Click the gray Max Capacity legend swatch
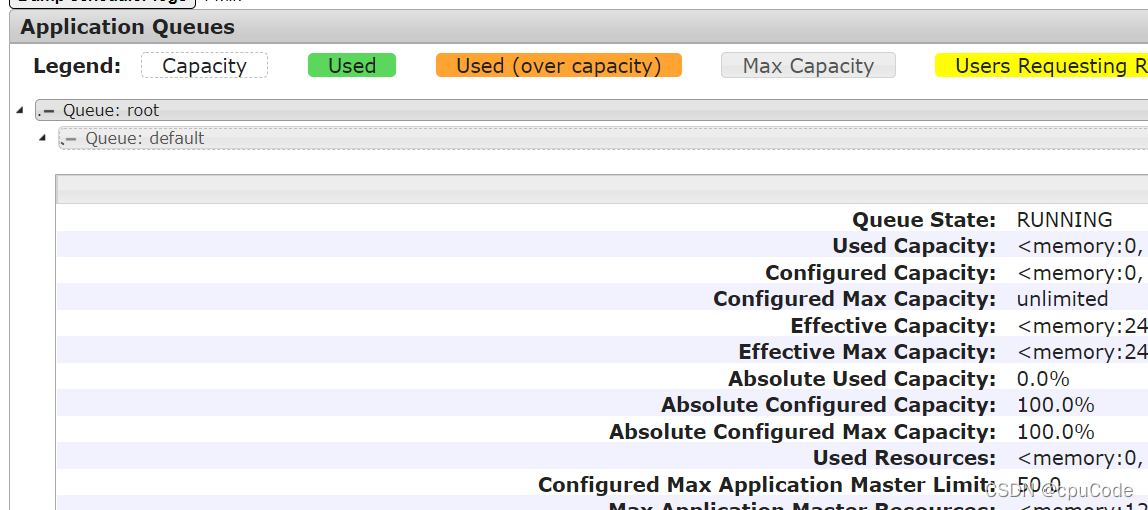The width and height of the screenshot is (1148, 510). (808, 65)
